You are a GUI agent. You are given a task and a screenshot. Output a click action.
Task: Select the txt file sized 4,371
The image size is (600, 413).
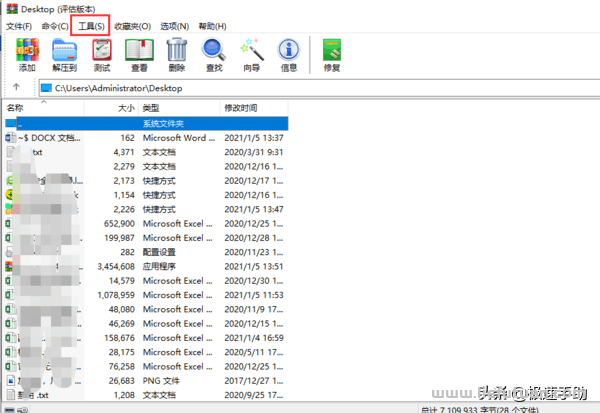point(147,152)
